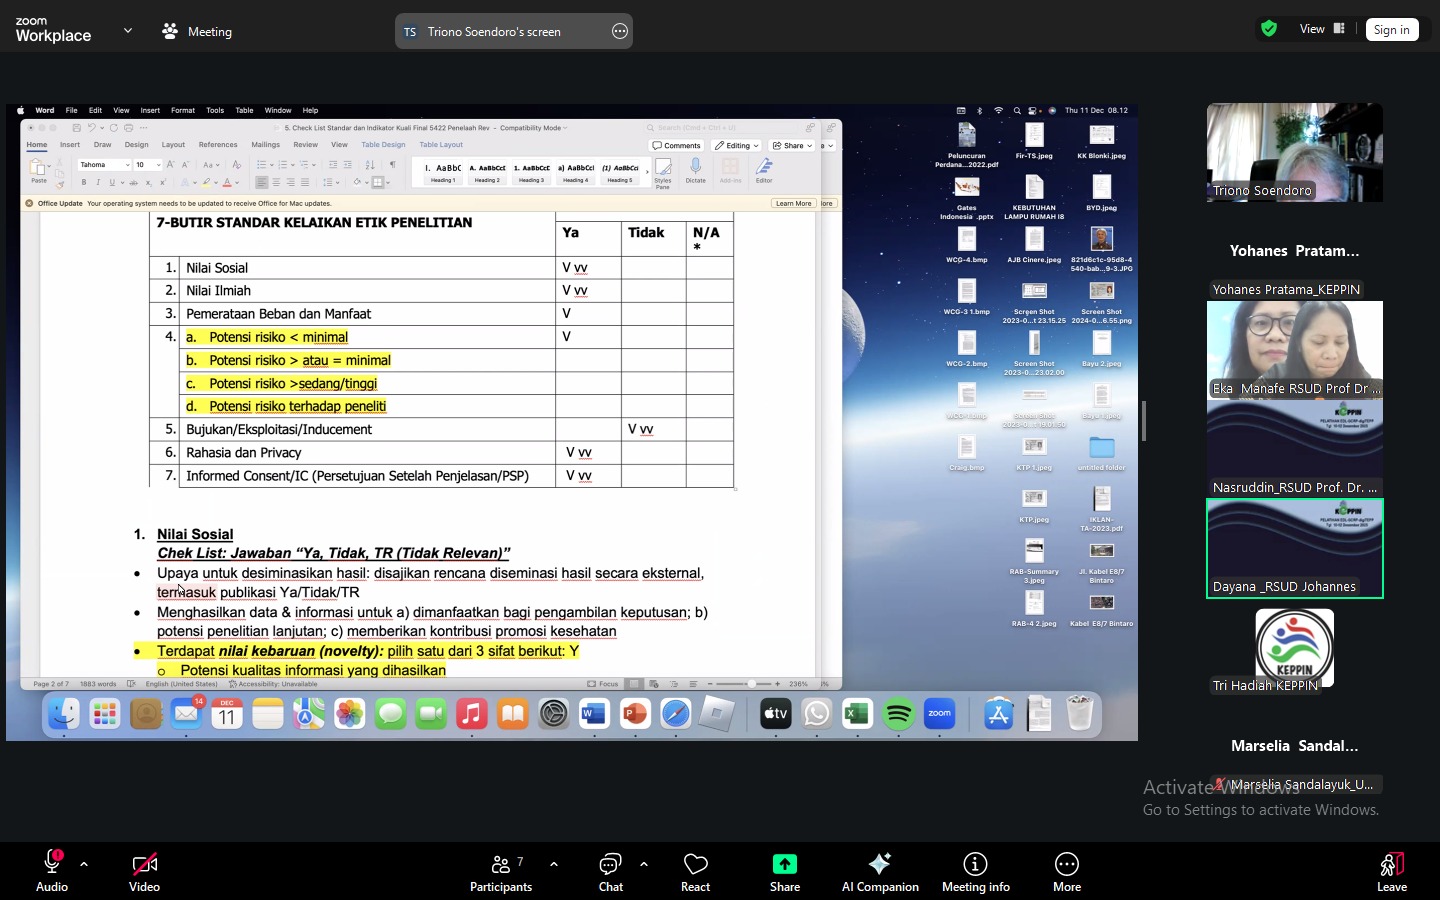The image size is (1440, 900).
Task: Toggle the View layout button
Action: (x=1322, y=29)
